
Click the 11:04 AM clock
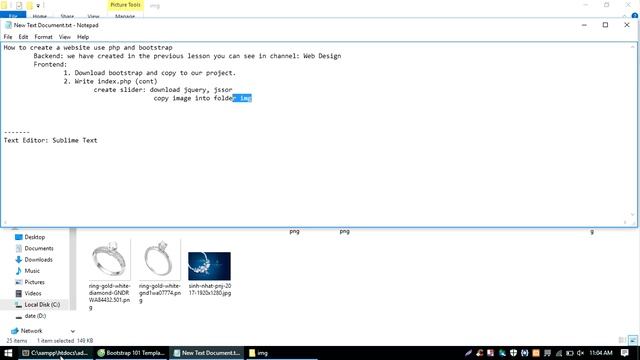601,353
